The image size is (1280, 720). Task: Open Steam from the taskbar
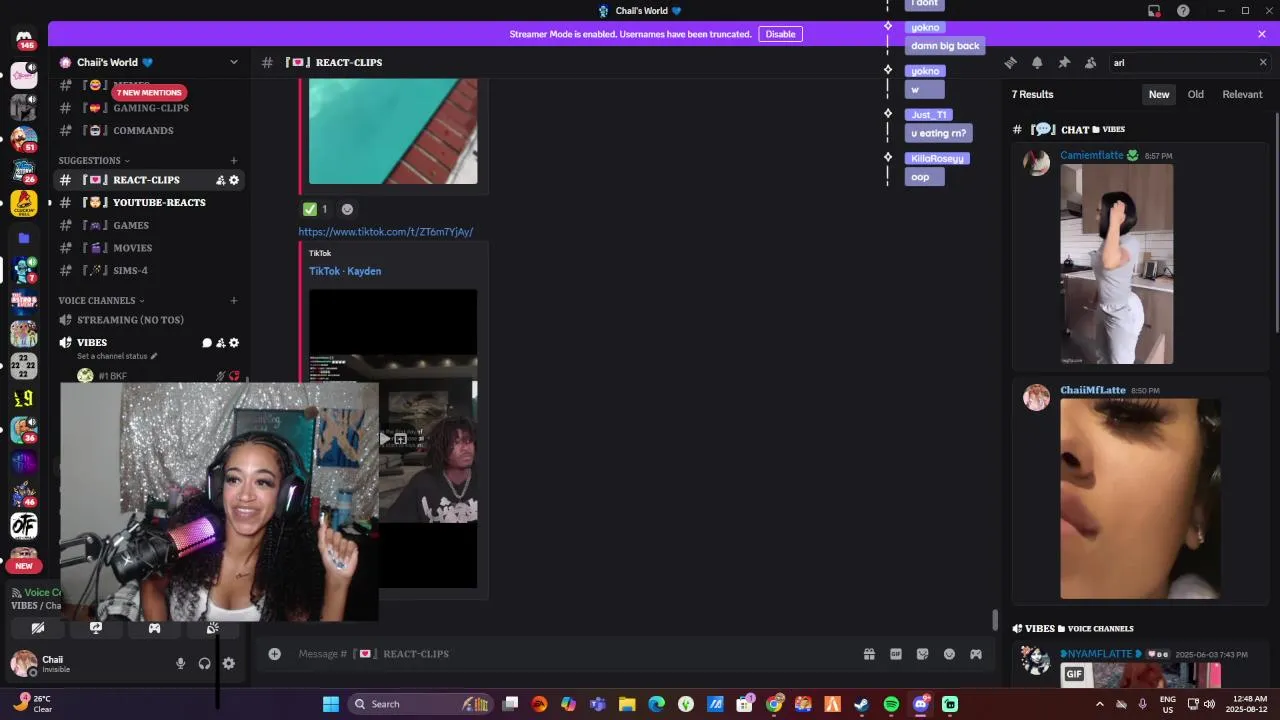coord(861,704)
